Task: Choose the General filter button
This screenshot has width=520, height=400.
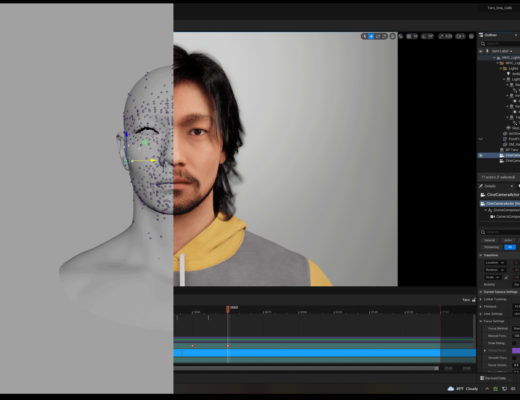Action: 490,240
